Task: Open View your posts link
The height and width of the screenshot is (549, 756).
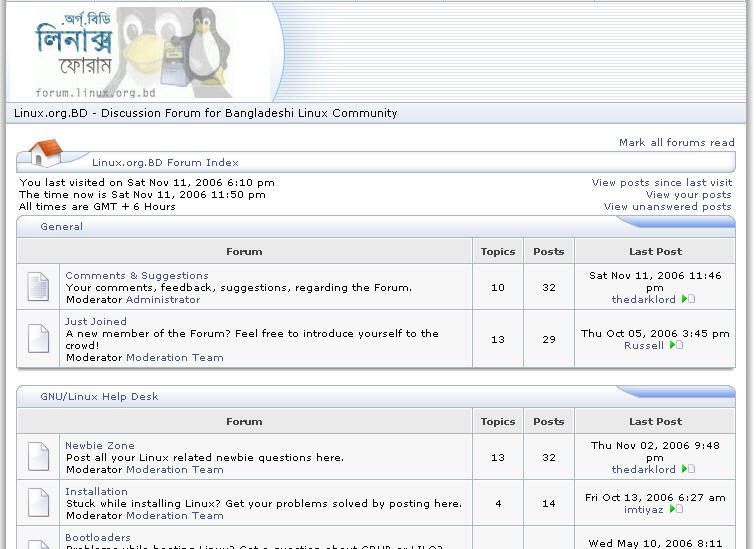Action: pyautogui.click(x=688, y=194)
